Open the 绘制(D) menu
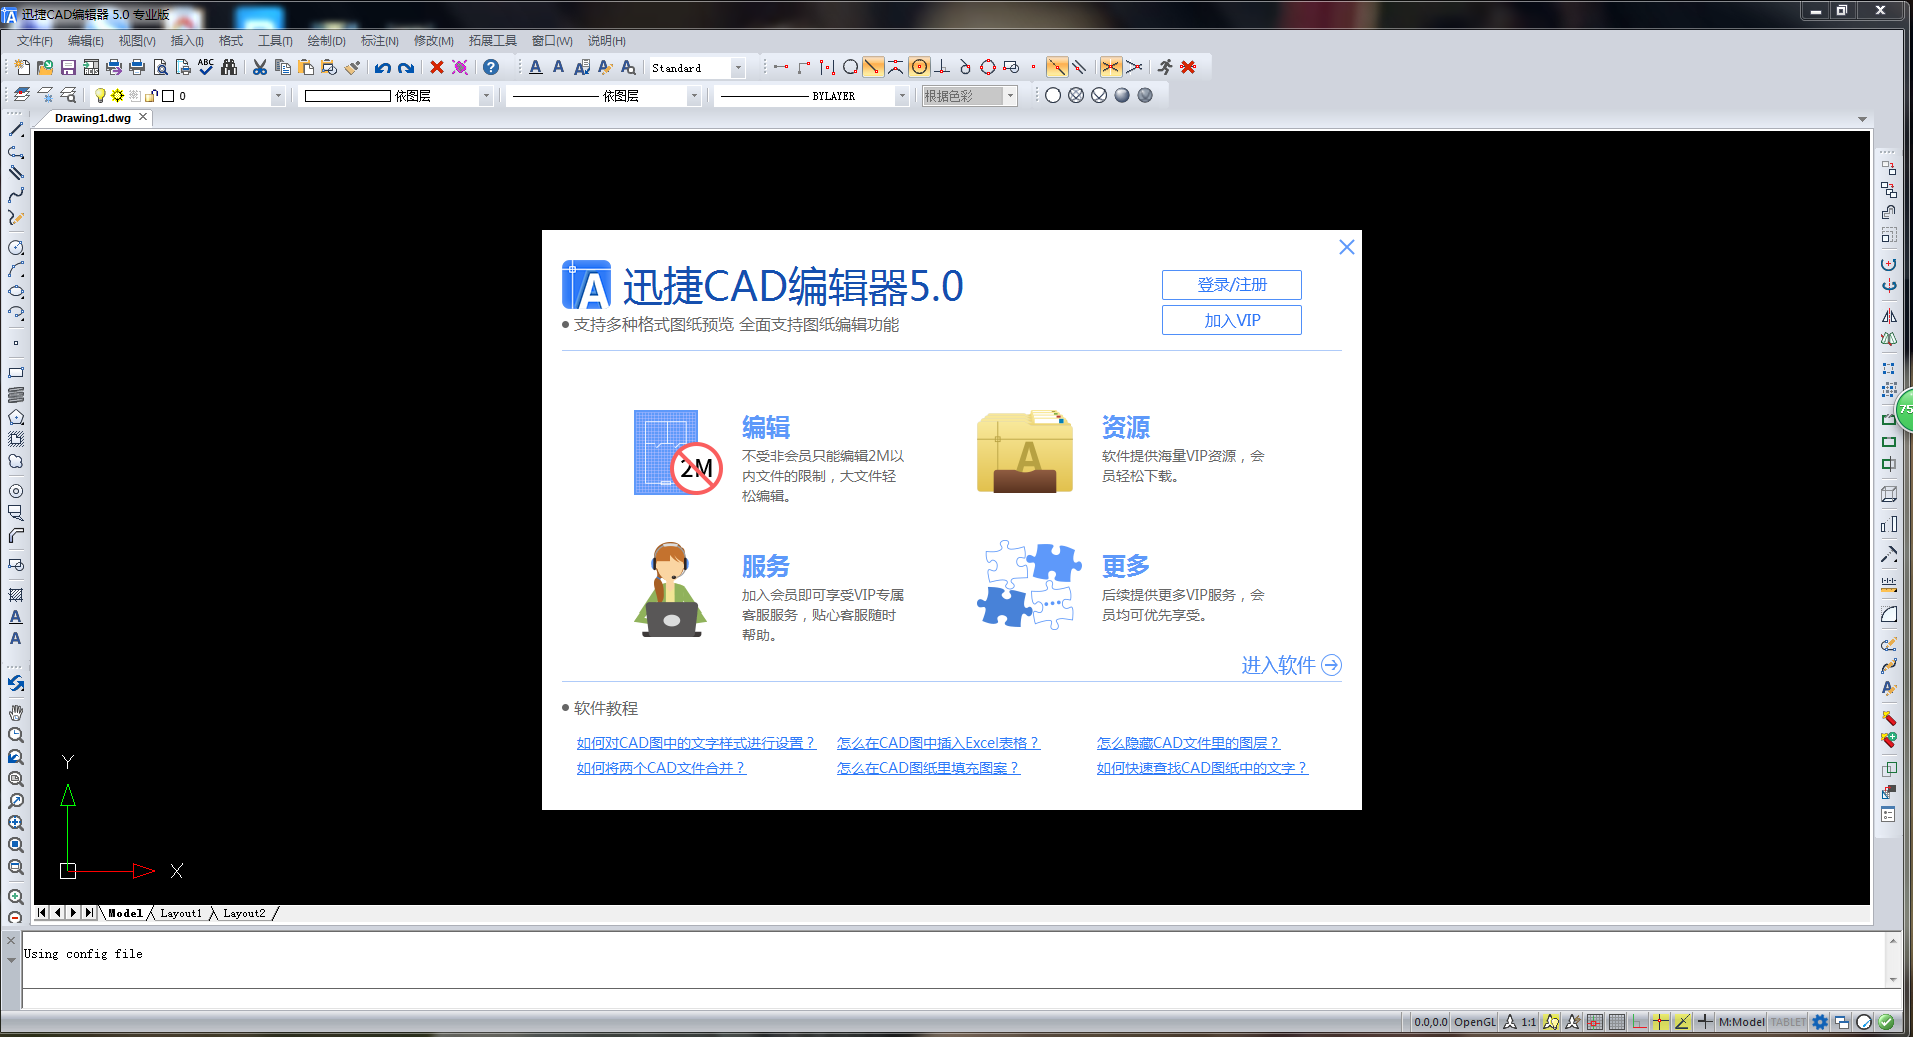Screen dimensions: 1913x1037 [x=326, y=41]
